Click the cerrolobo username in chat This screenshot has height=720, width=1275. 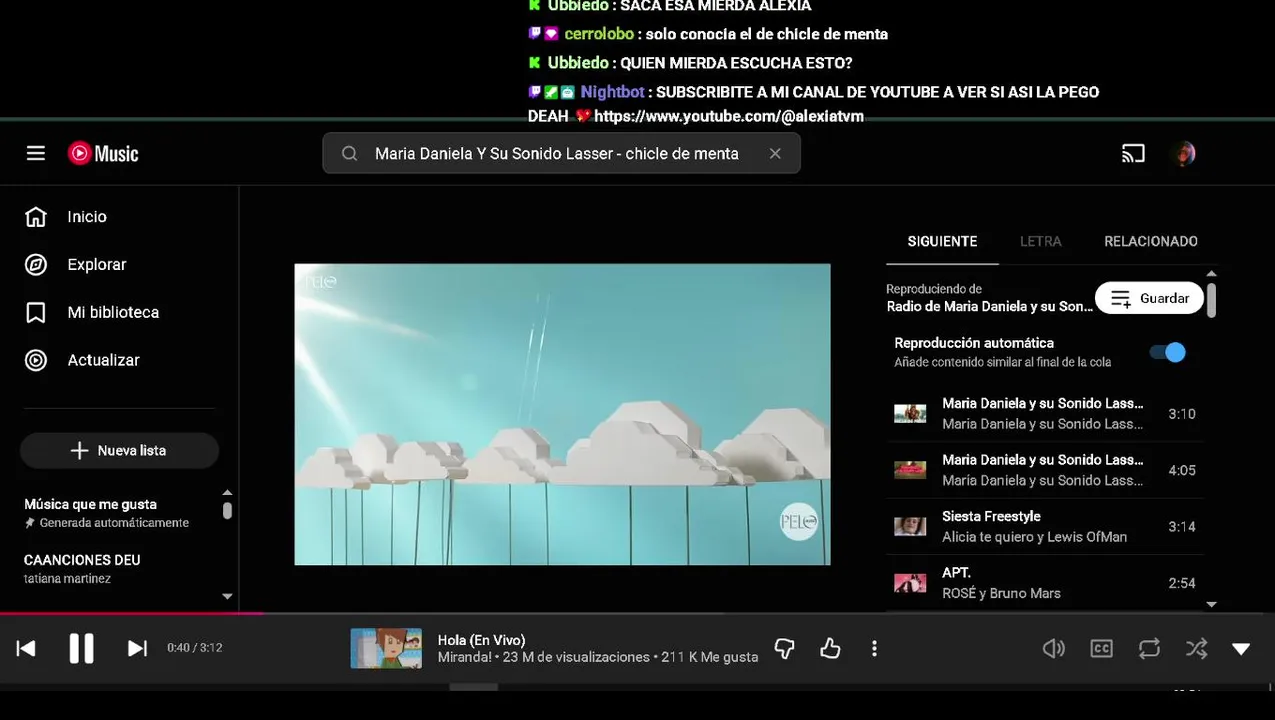pos(598,34)
